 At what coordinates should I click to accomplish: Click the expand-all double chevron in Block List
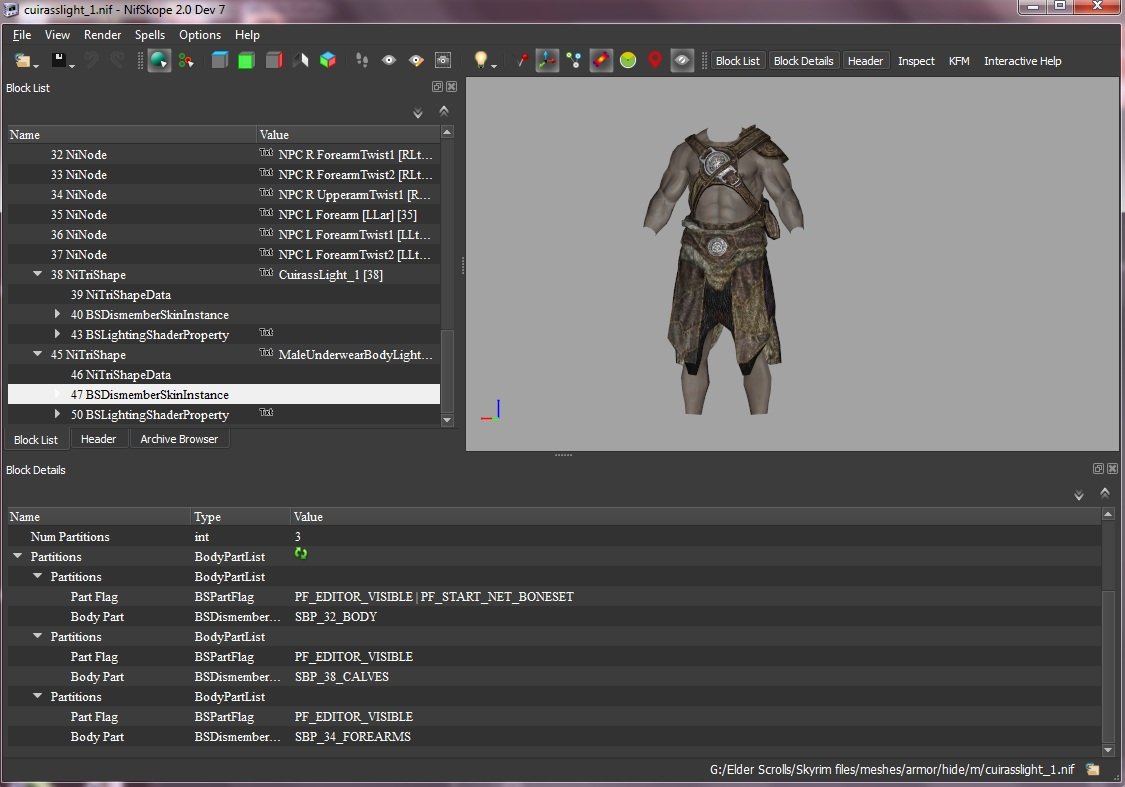pos(418,113)
